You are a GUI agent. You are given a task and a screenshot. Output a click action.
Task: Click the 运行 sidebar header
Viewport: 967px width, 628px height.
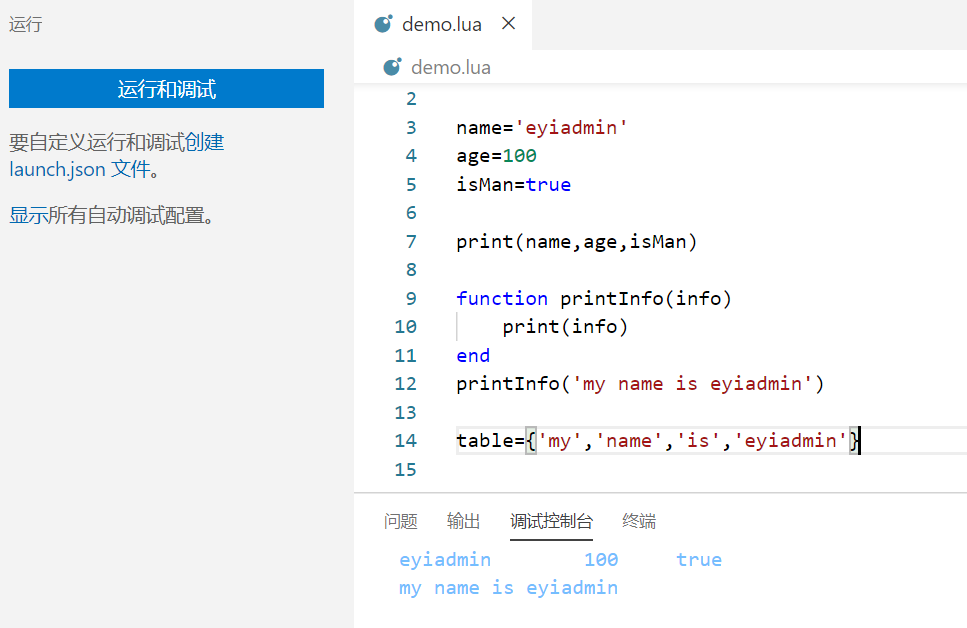coord(26,25)
